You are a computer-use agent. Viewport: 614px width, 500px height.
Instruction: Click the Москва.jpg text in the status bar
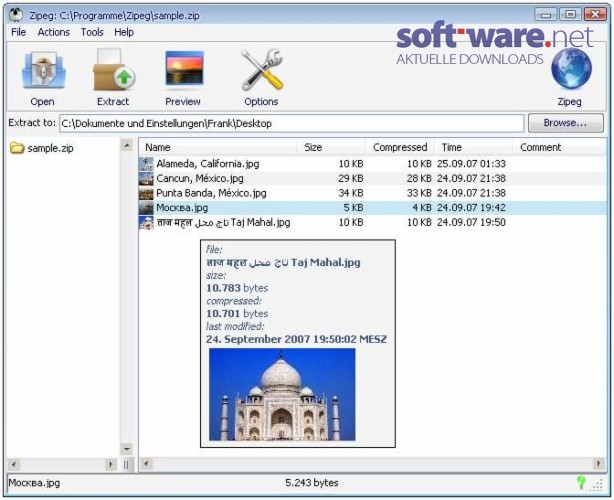tap(34, 483)
